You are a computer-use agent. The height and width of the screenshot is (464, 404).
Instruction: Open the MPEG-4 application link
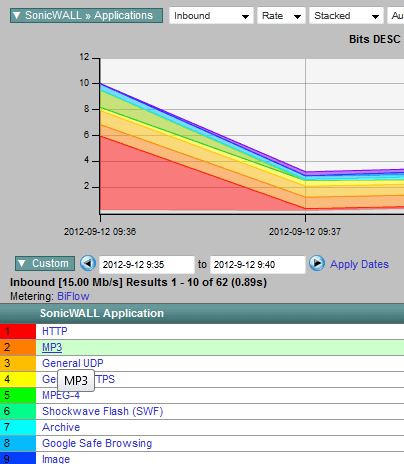point(61,395)
